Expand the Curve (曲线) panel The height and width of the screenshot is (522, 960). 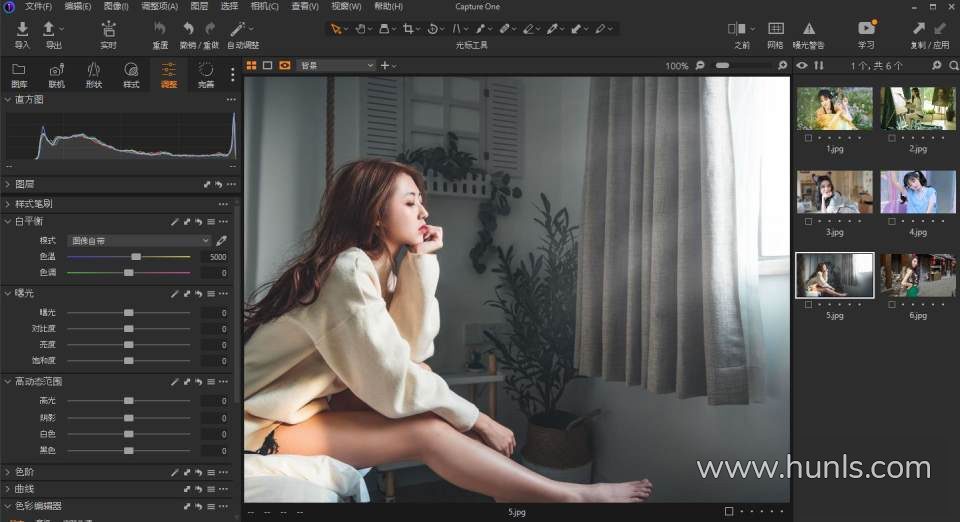[x=7, y=490]
